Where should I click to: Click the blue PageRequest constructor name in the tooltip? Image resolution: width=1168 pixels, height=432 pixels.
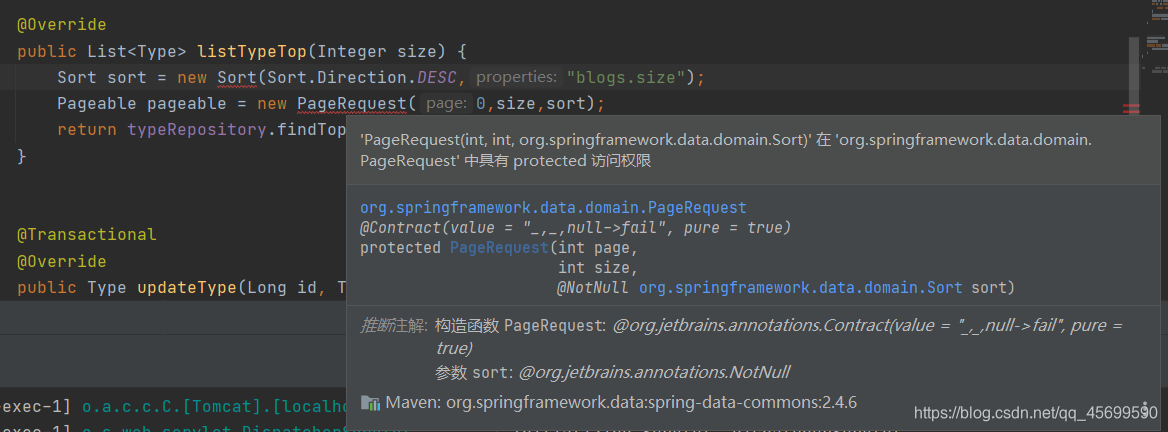499,247
